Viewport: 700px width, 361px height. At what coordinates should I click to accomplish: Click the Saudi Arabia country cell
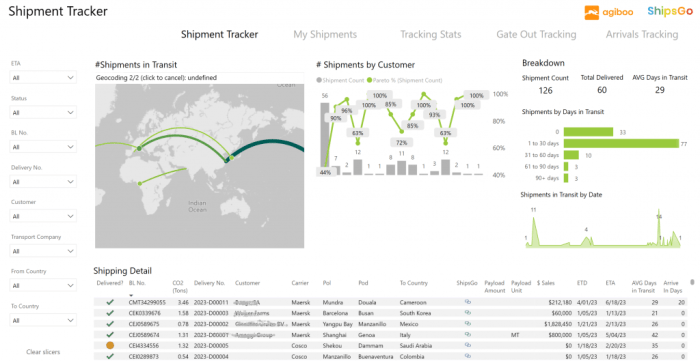(416, 345)
